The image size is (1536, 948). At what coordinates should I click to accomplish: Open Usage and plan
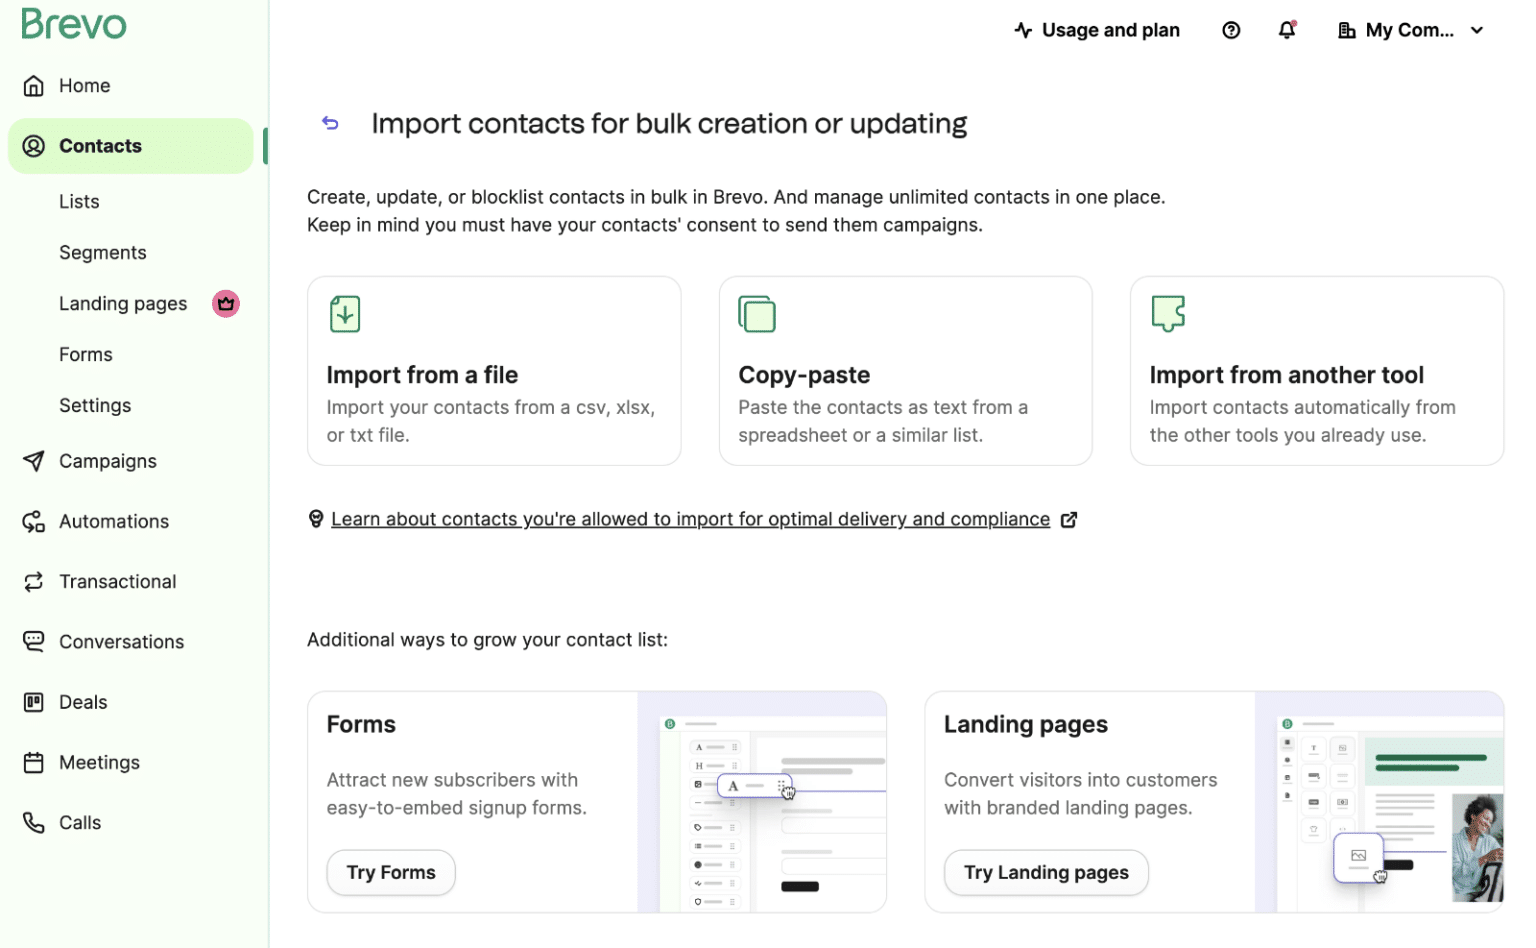[1097, 30]
